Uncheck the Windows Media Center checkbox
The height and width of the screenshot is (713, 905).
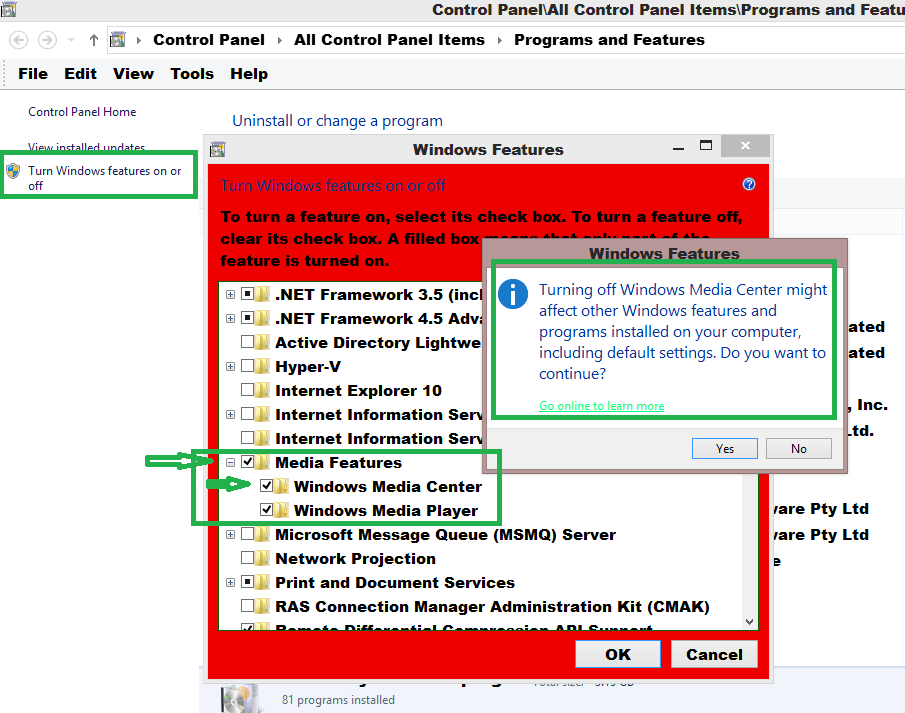pyautogui.click(x=267, y=486)
